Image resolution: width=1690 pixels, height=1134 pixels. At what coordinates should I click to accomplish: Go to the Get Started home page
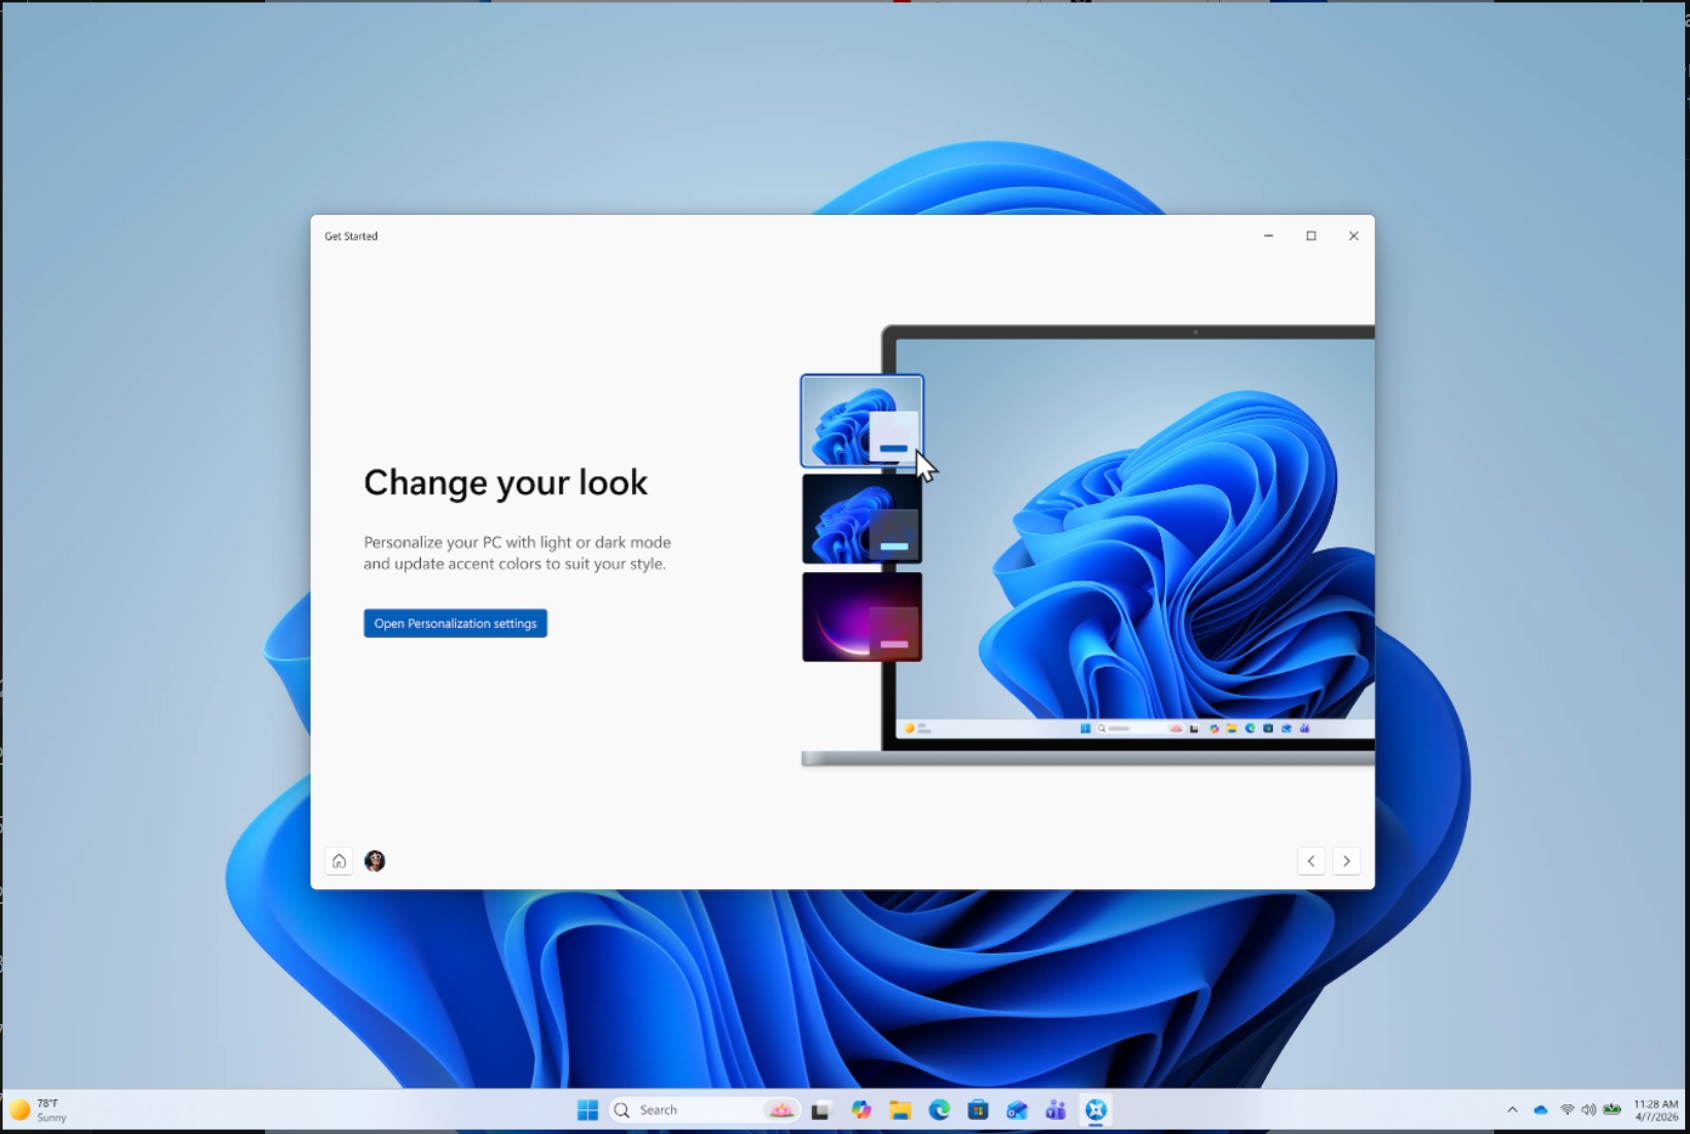(339, 861)
